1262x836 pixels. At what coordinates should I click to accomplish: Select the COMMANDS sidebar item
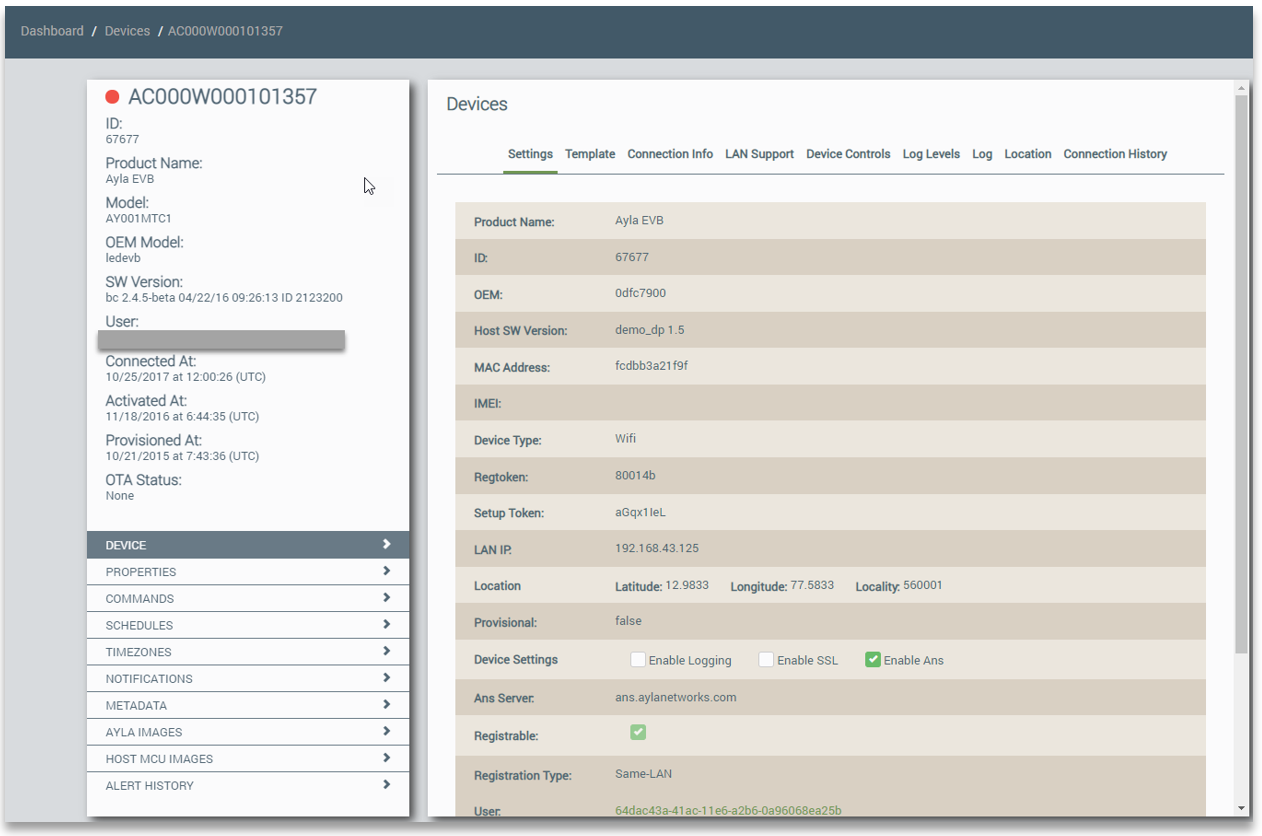[248, 598]
